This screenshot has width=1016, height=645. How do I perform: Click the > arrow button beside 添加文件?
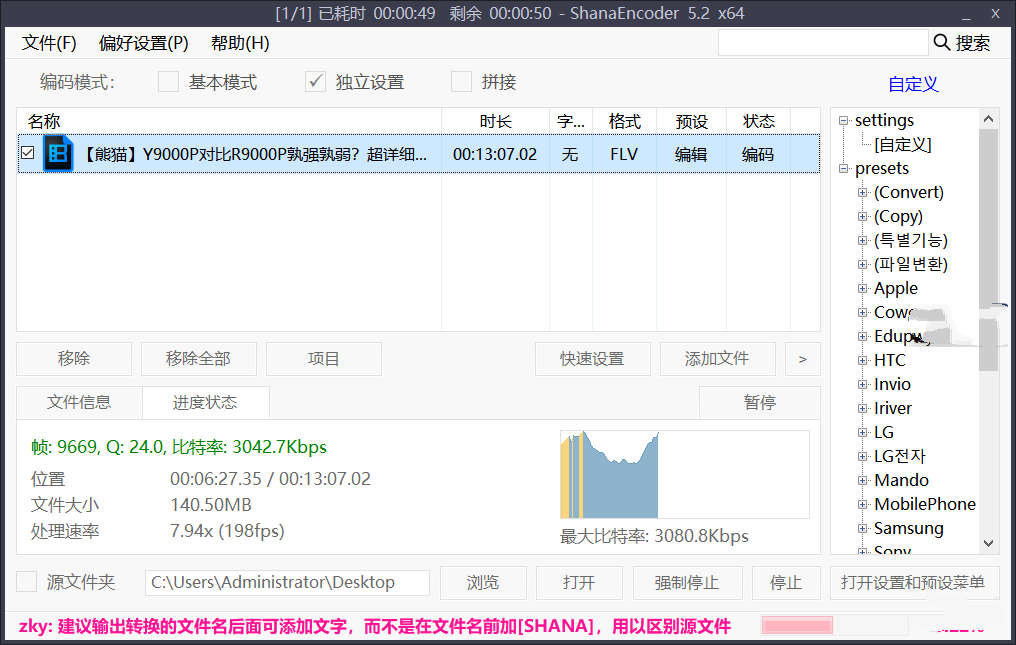point(802,359)
